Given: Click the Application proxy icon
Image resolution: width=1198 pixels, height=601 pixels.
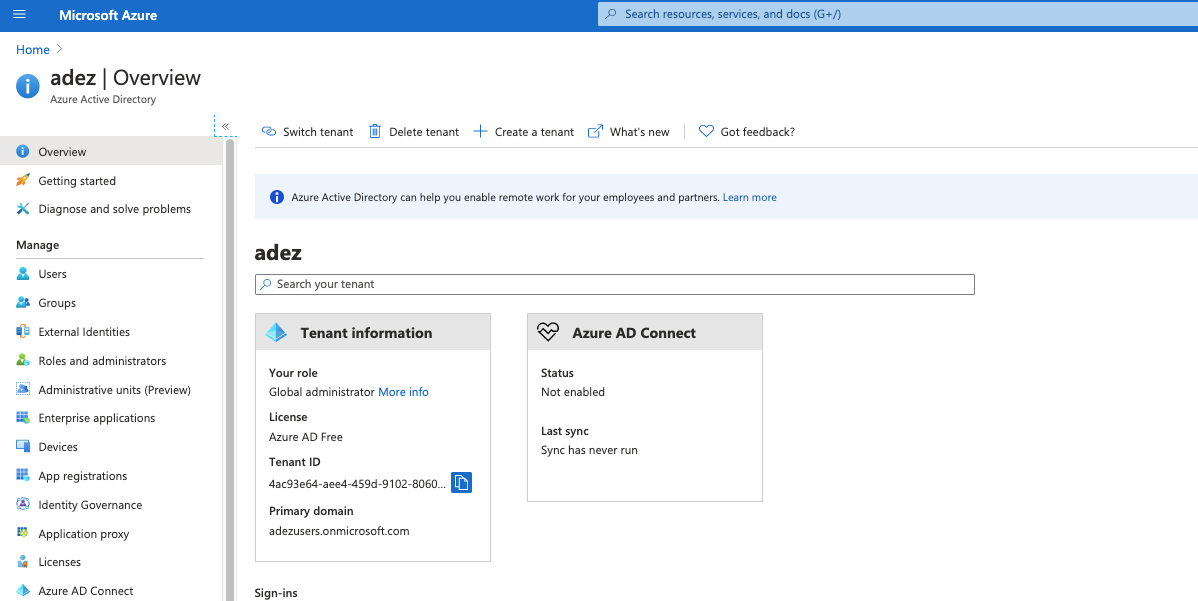Looking at the screenshot, I should pyautogui.click(x=23, y=534).
